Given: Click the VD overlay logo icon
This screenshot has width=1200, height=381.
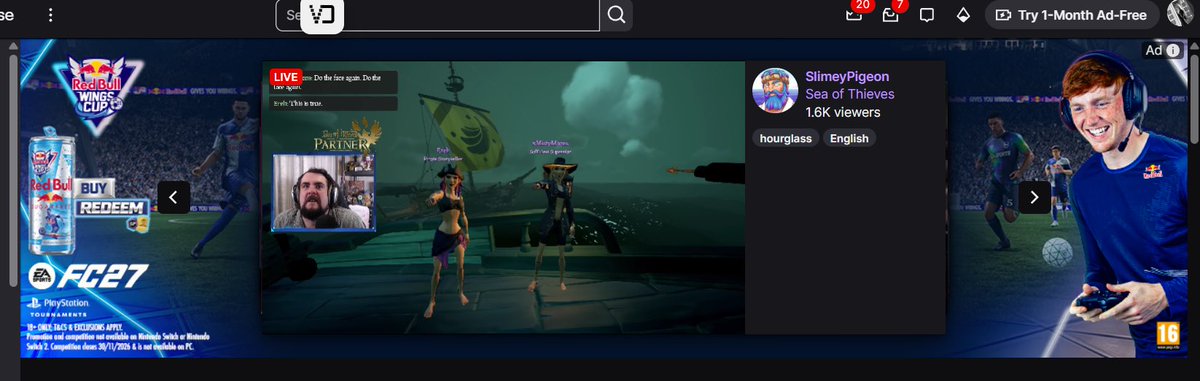Looking at the screenshot, I should point(322,15).
